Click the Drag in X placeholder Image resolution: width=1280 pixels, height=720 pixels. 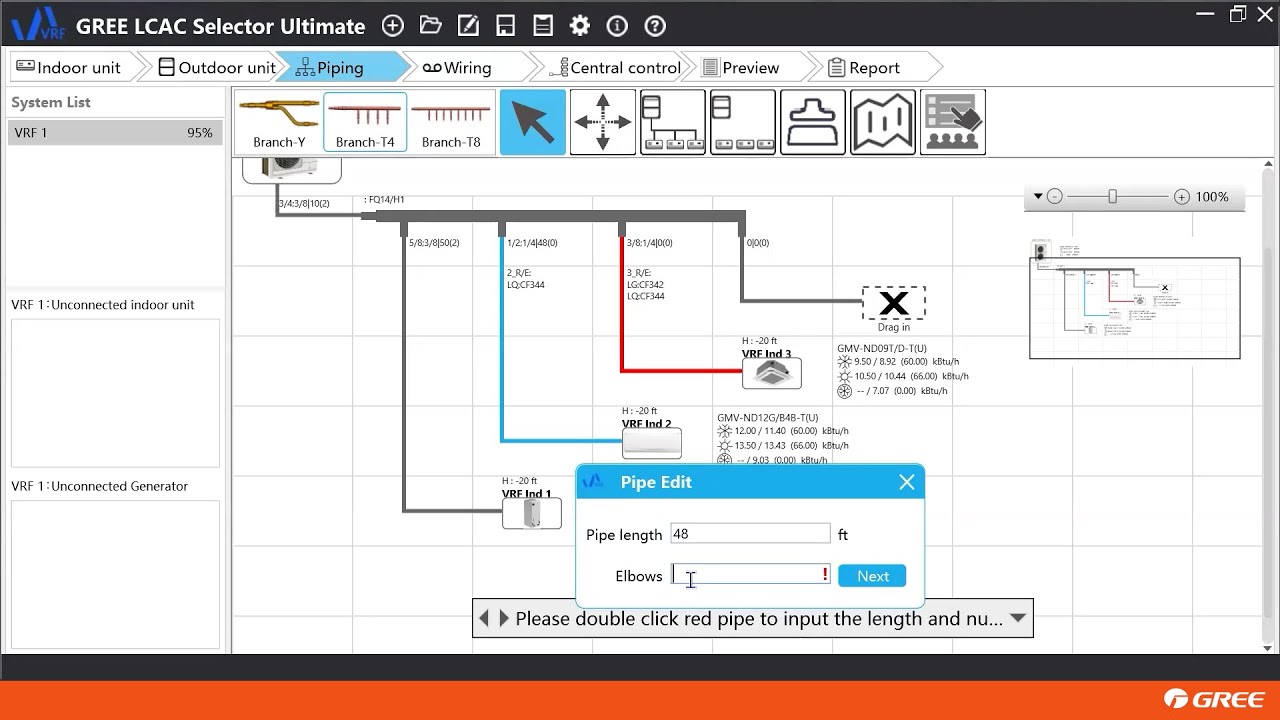click(x=894, y=303)
